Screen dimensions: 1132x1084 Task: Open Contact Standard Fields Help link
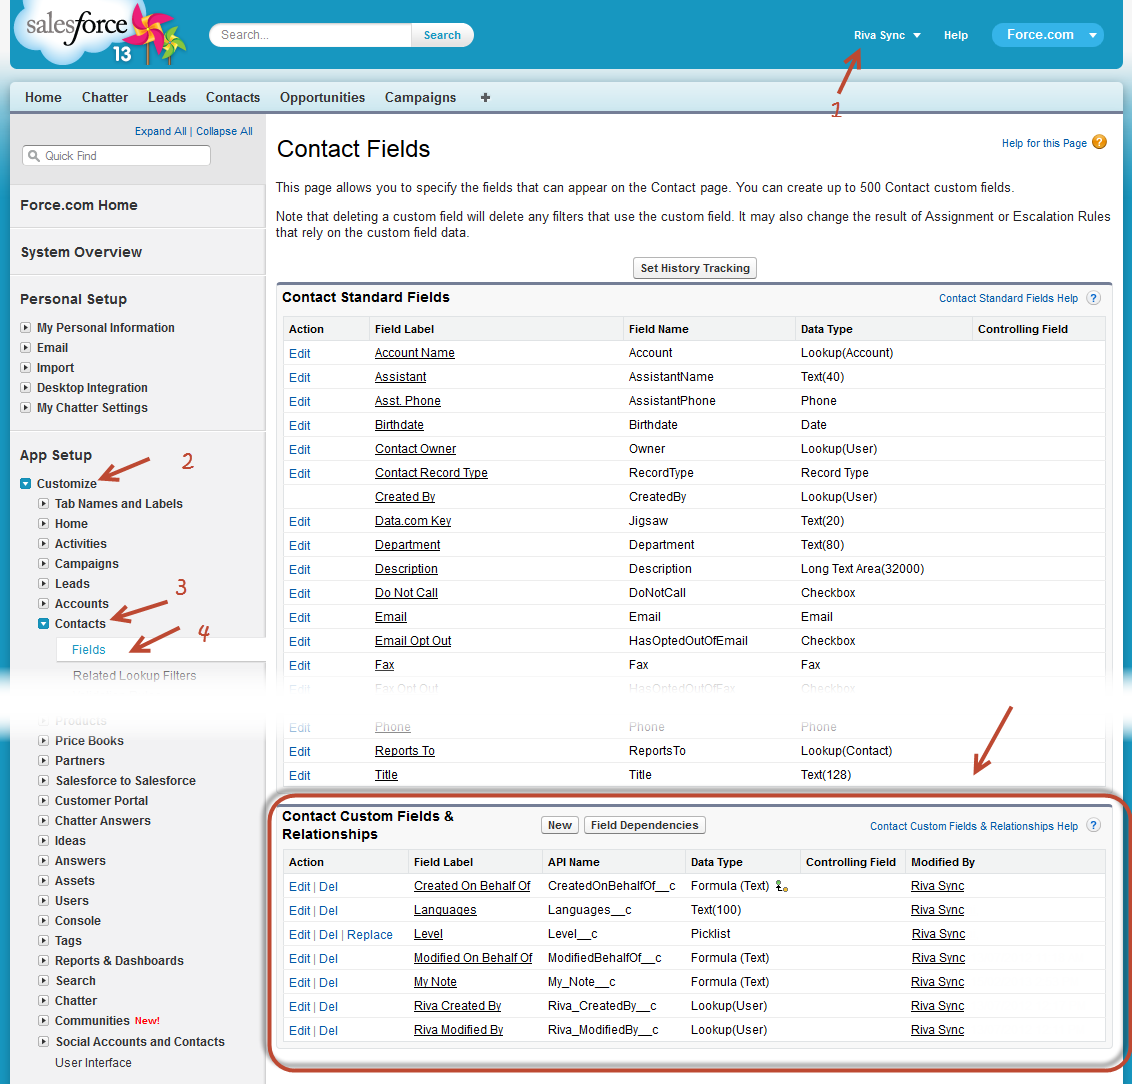pyautogui.click(x=1008, y=298)
